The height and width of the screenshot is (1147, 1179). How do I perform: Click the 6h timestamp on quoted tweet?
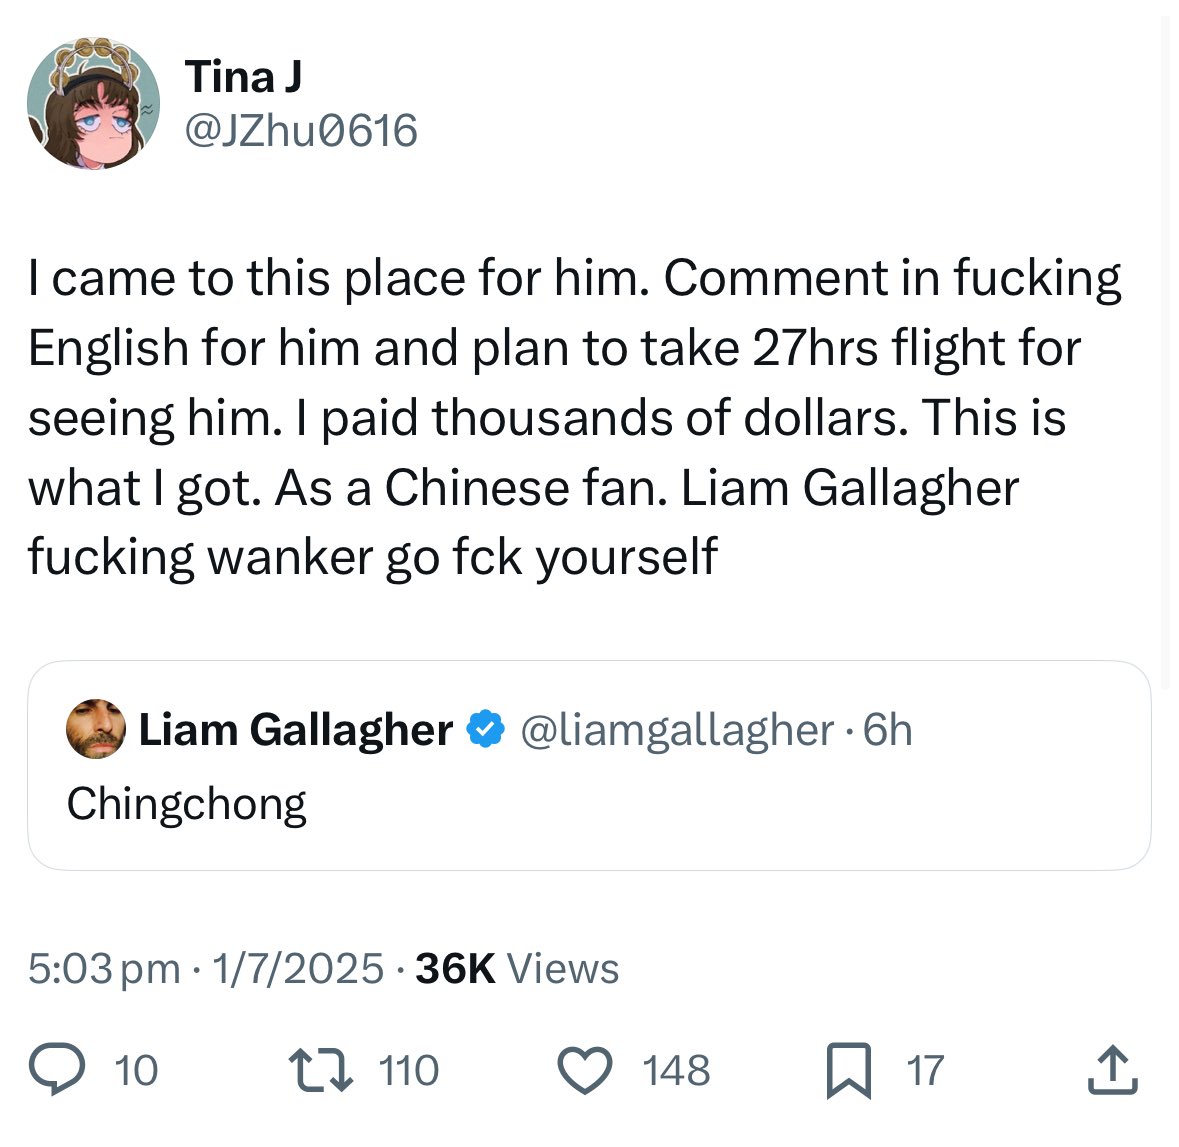click(x=887, y=730)
